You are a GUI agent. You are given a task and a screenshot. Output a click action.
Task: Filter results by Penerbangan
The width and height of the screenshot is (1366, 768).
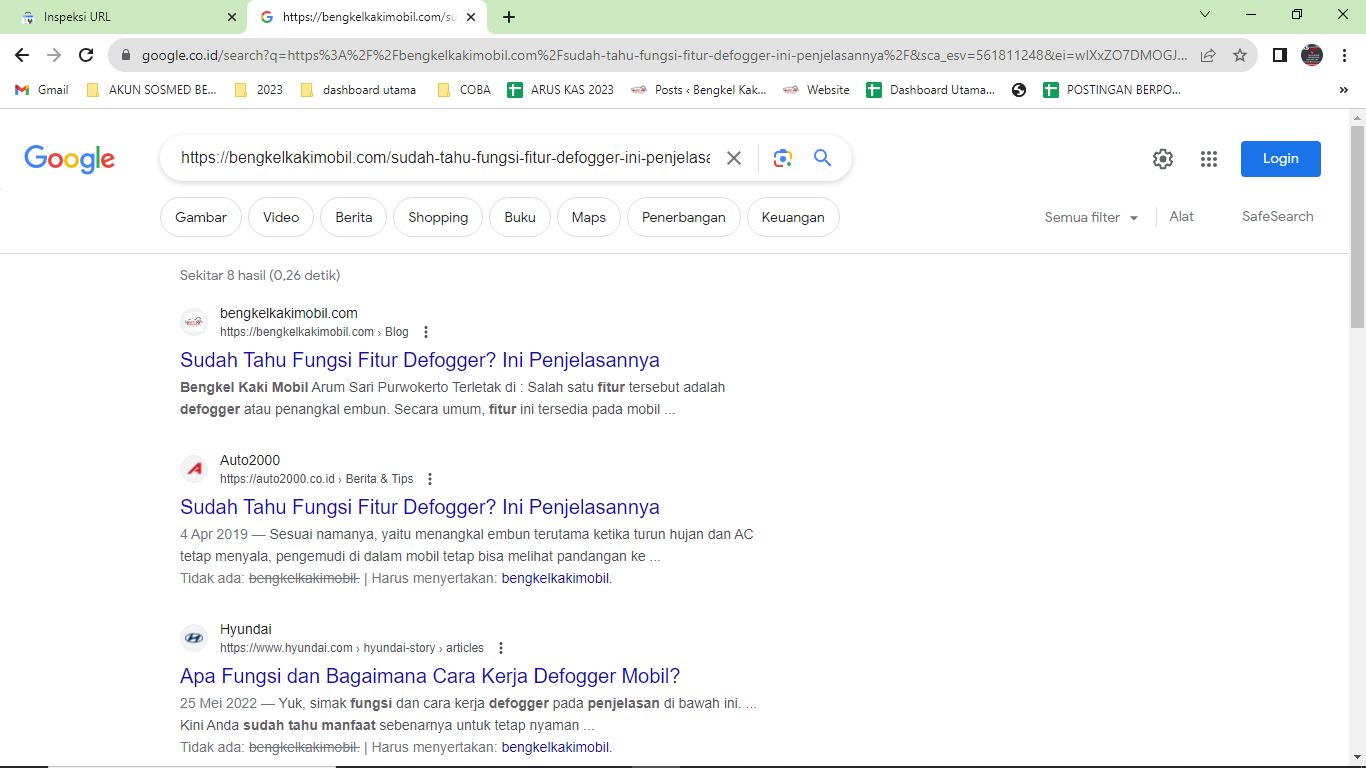(x=684, y=217)
